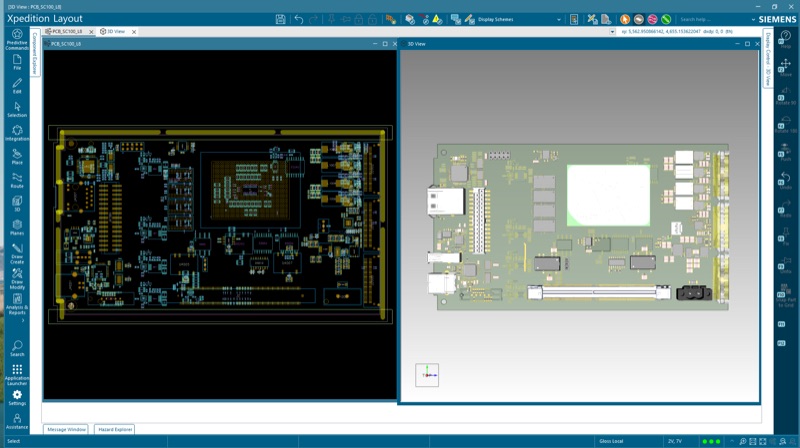Click the yellow warning triangle toolbar icon

[x=437, y=19]
